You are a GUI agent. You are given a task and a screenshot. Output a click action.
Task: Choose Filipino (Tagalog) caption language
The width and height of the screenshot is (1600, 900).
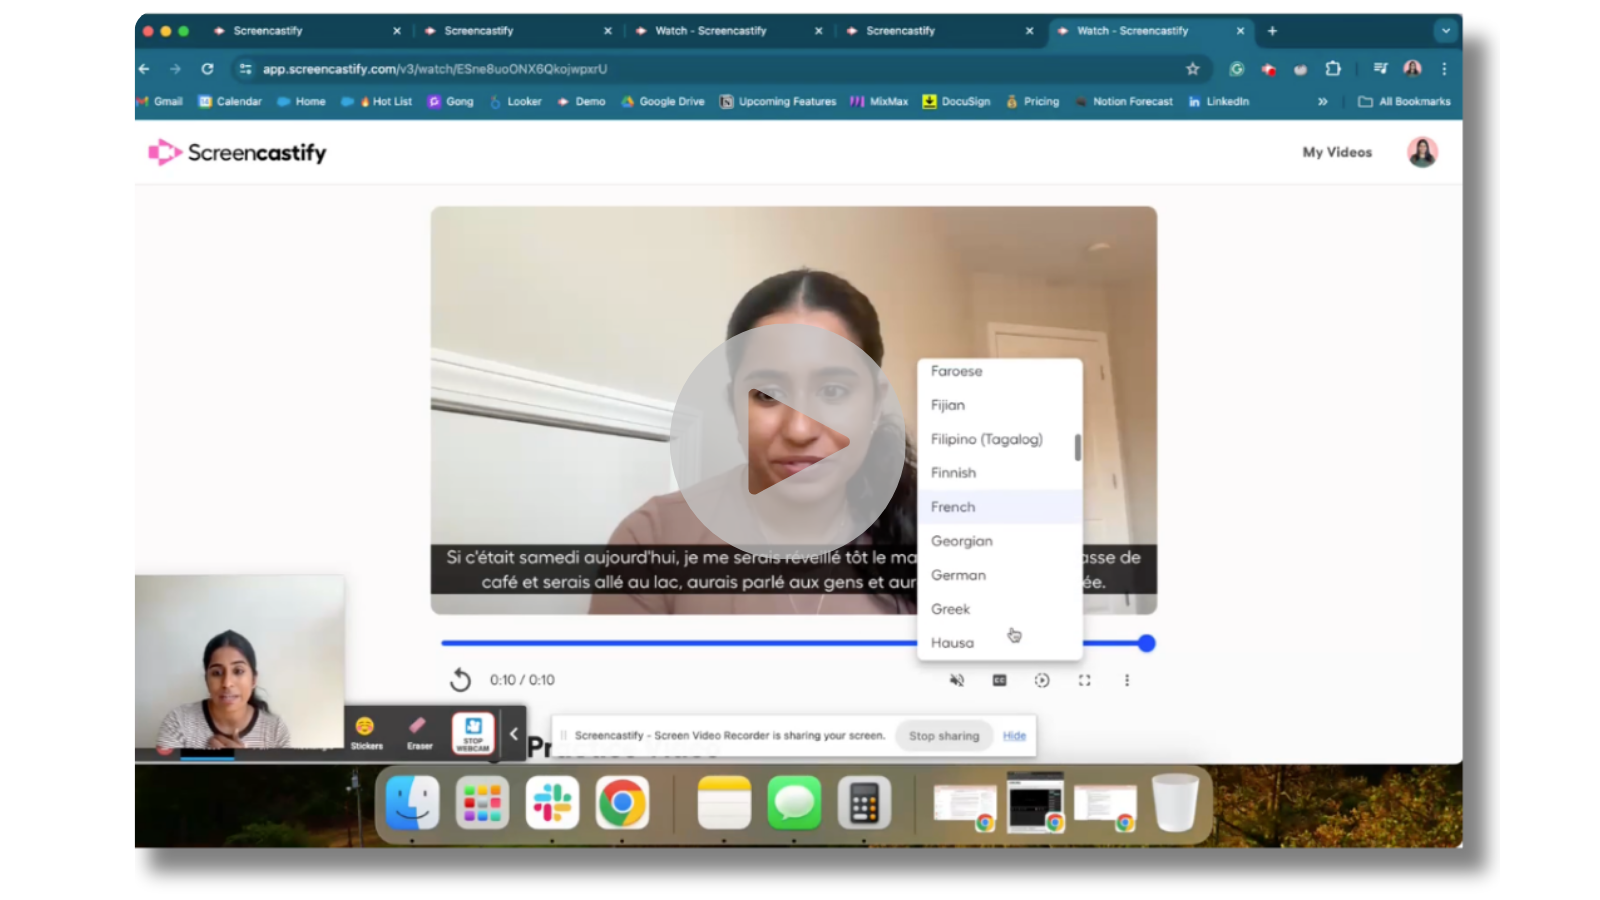tap(986, 439)
